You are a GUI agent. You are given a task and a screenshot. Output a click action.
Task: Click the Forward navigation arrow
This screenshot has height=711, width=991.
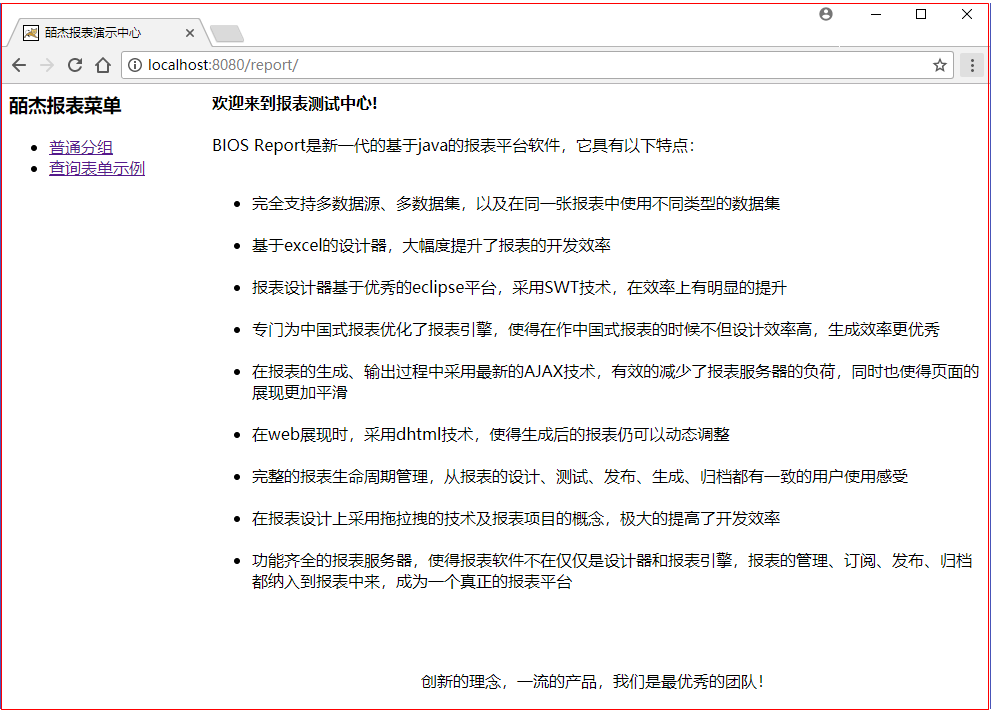(x=46, y=65)
